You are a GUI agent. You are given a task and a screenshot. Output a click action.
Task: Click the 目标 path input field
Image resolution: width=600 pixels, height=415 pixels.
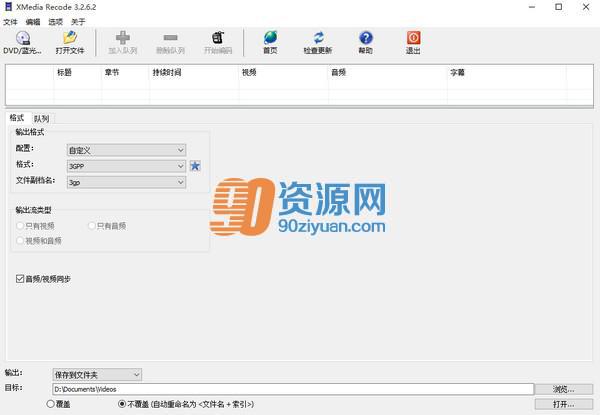pos(293,389)
